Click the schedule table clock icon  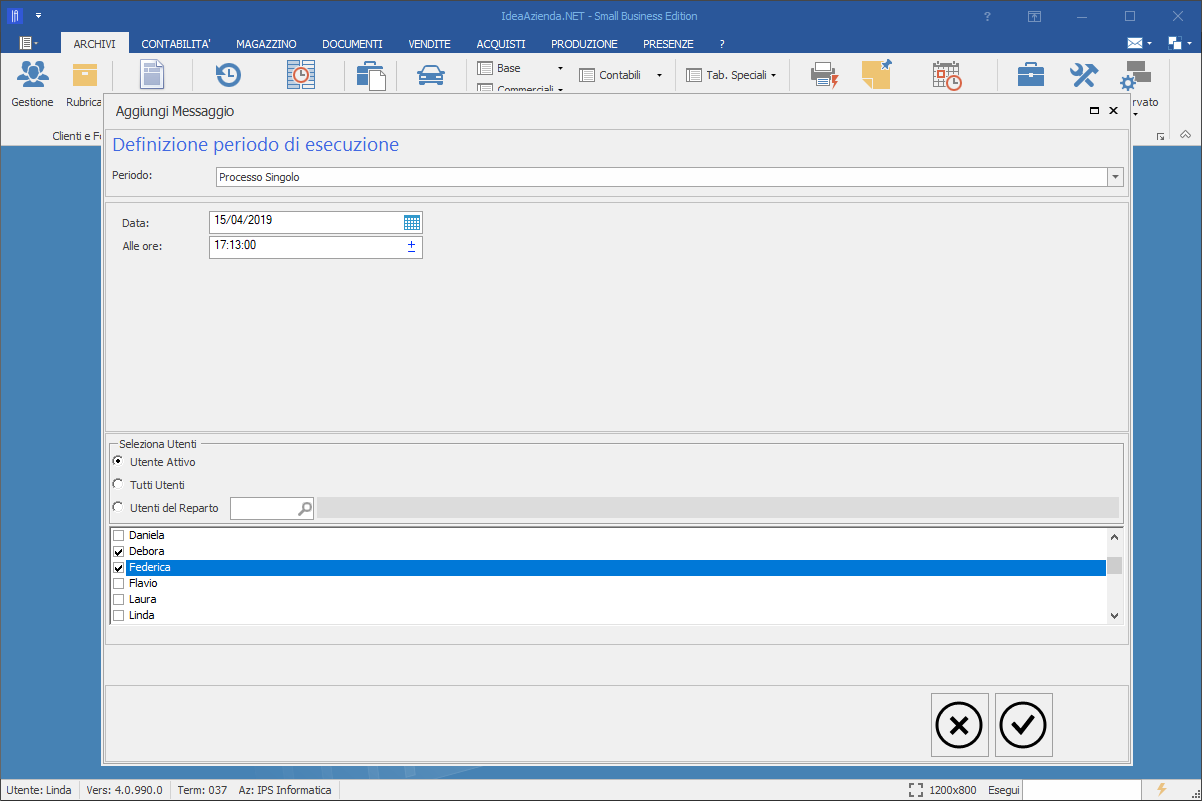[x=301, y=76]
